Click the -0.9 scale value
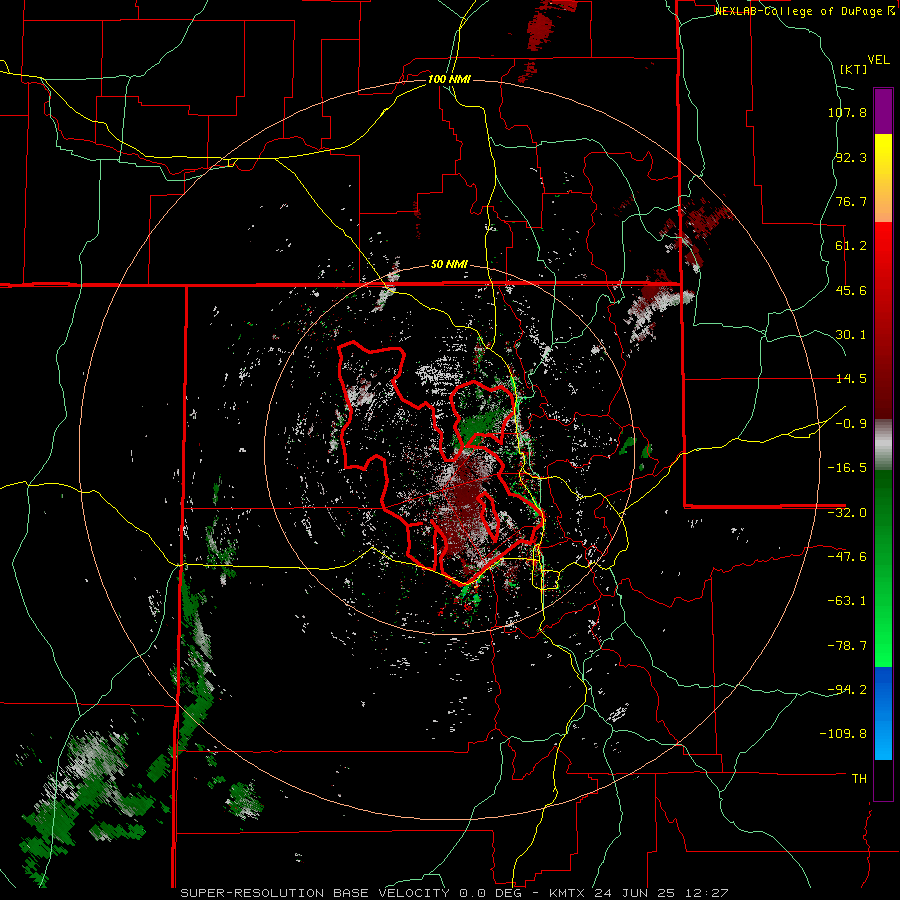 [851, 424]
